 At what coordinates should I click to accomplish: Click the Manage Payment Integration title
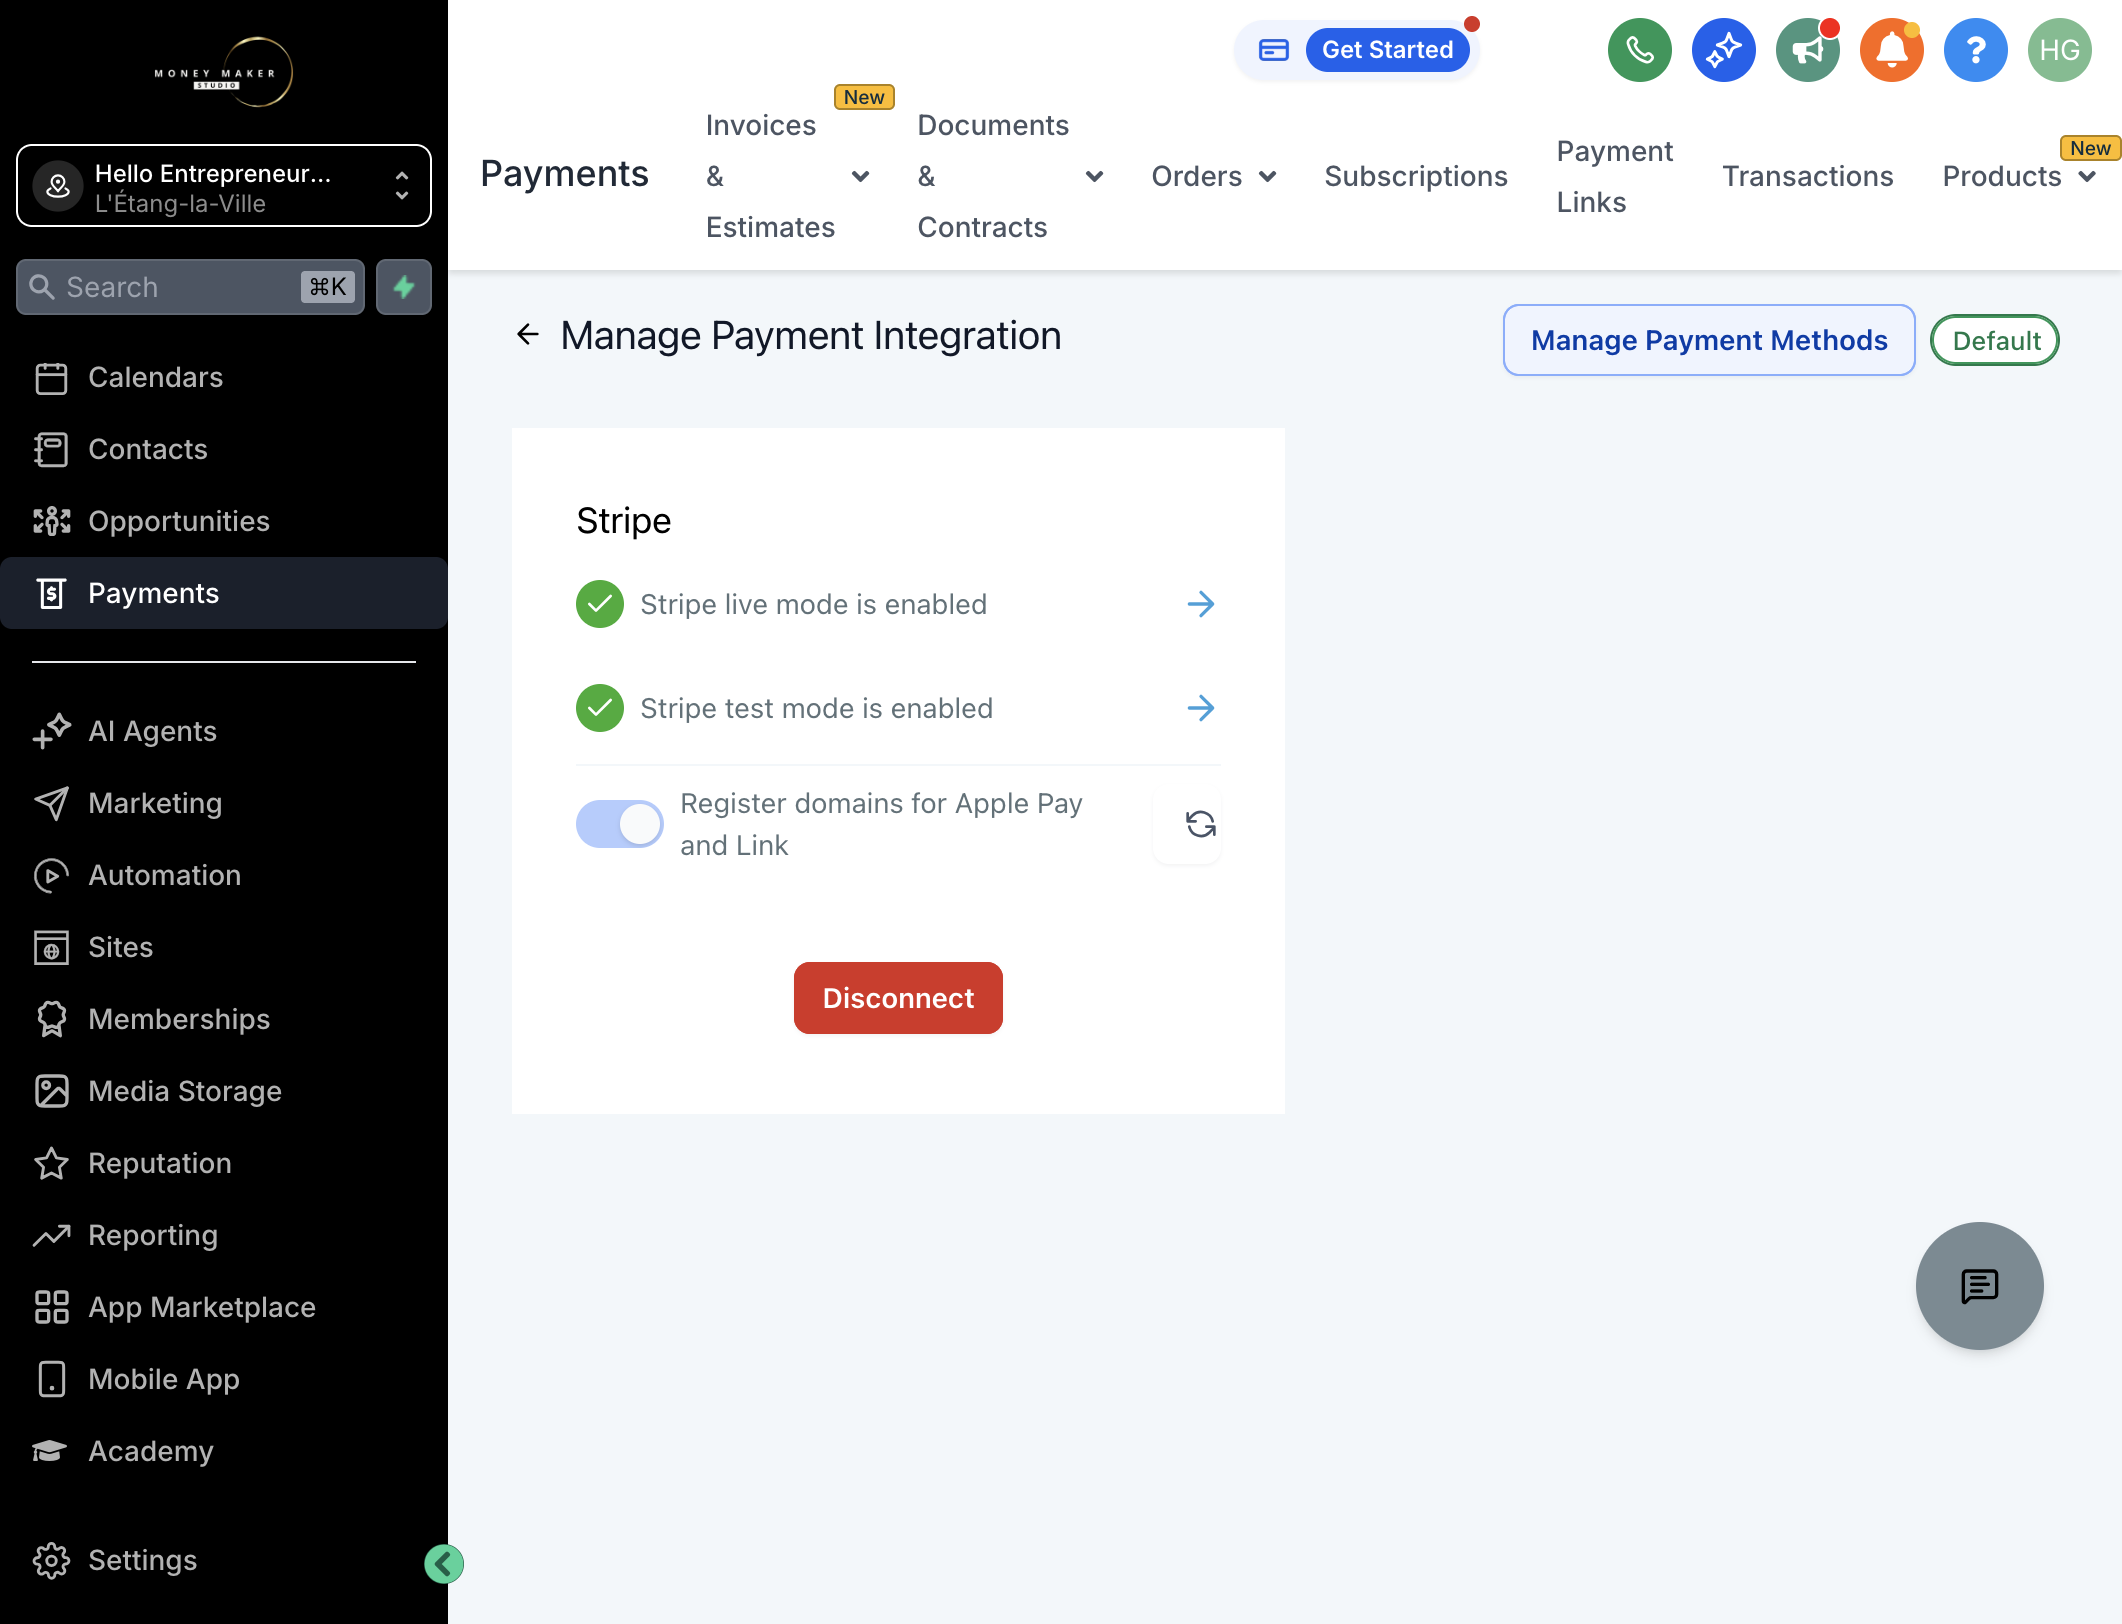click(x=811, y=335)
